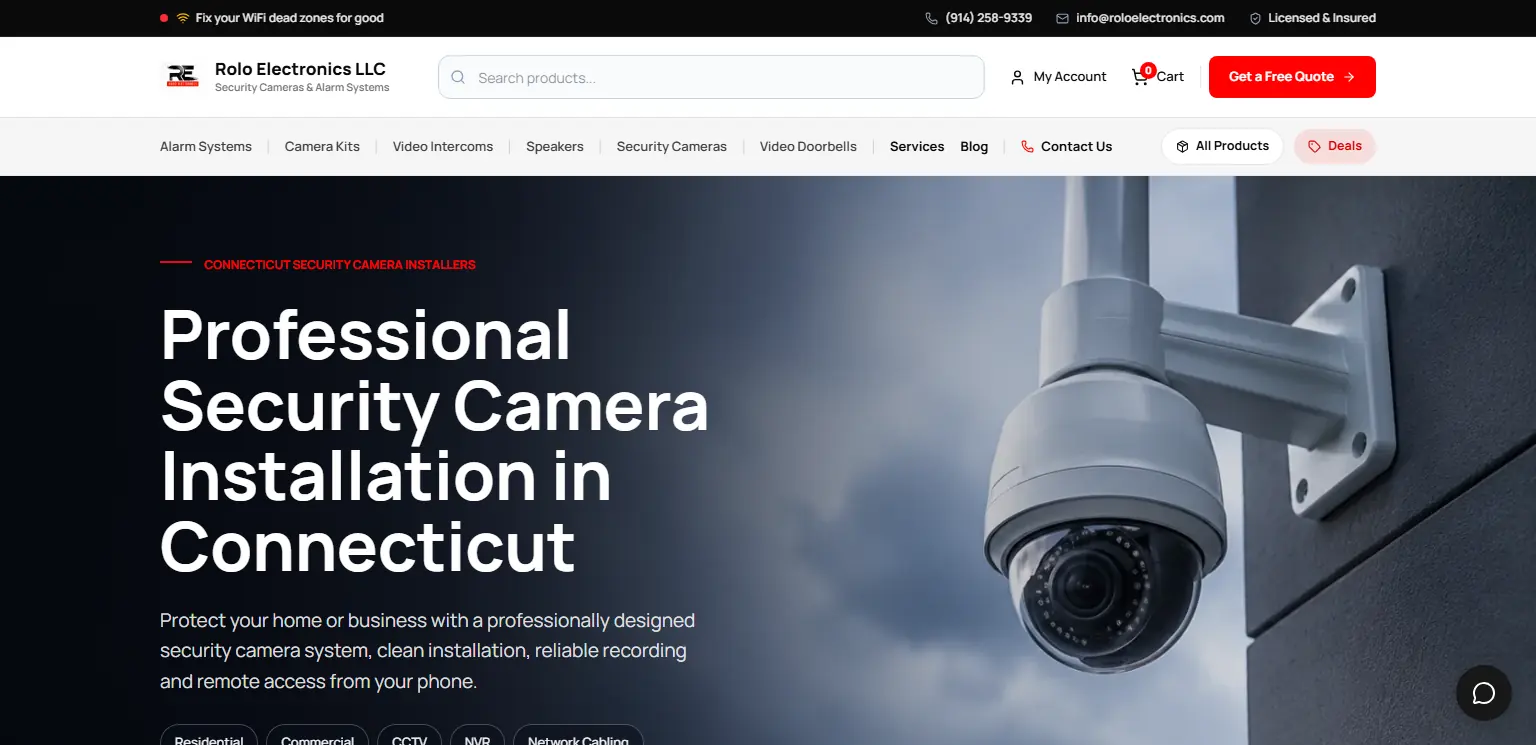Go to Video Intercoms category
Screen dimensions: 1536x745
[x=443, y=146]
